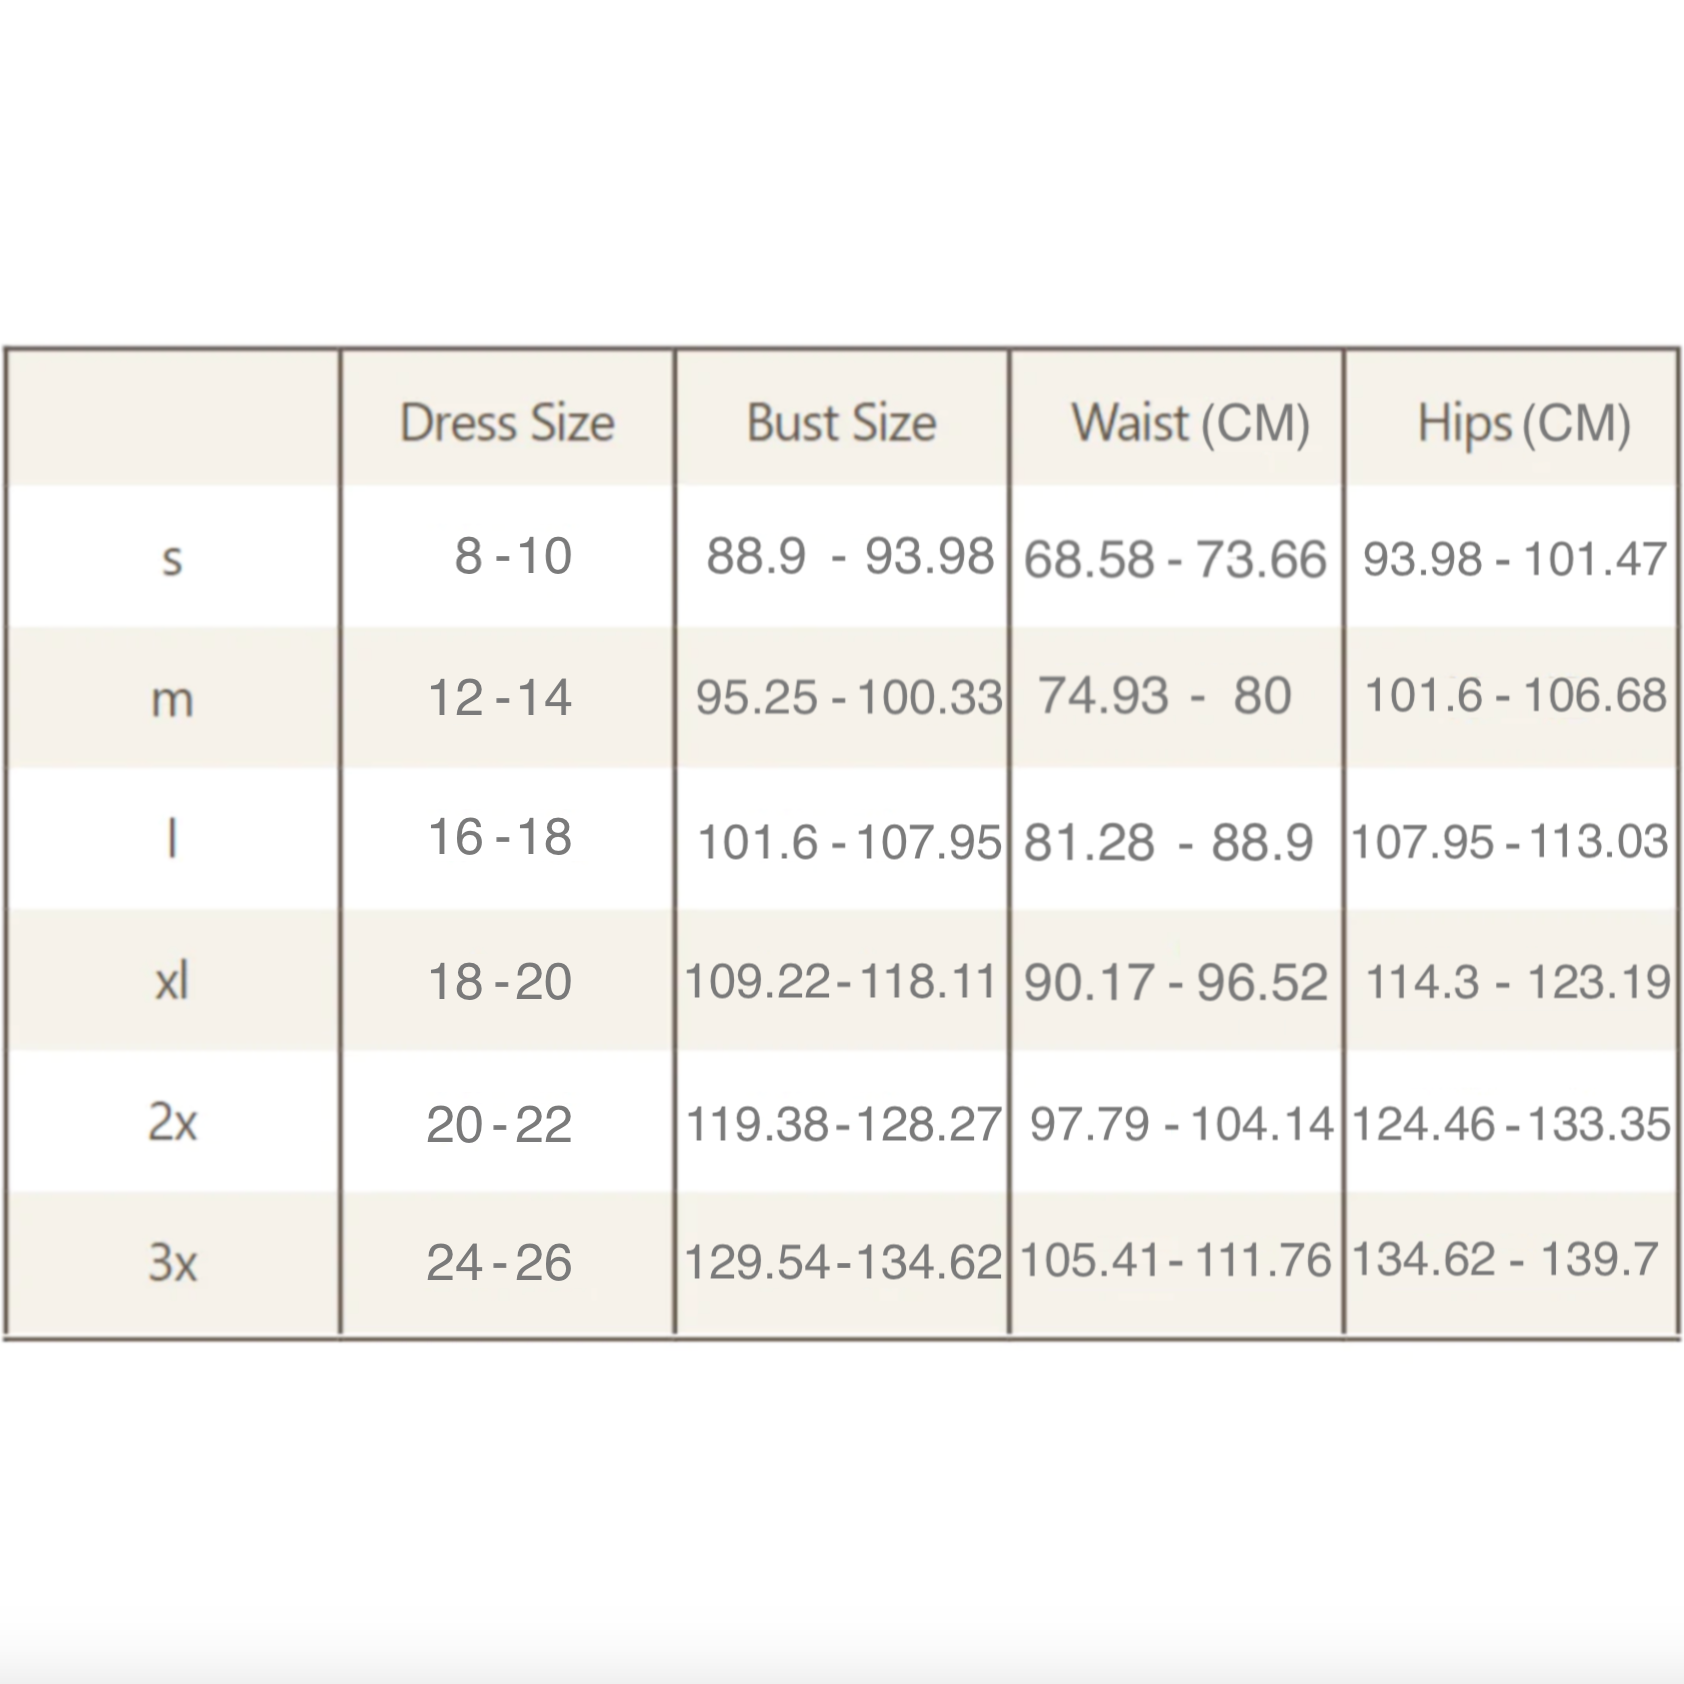This screenshot has width=1684, height=1684.
Task: Click the dress size 12 - 14 cell
Action: click(499, 698)
